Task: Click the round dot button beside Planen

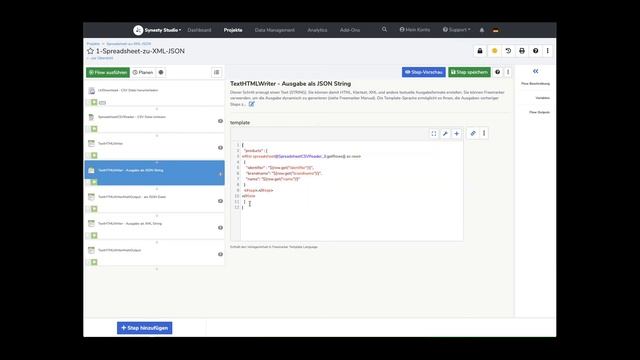Action: click(x=161, y=72)
